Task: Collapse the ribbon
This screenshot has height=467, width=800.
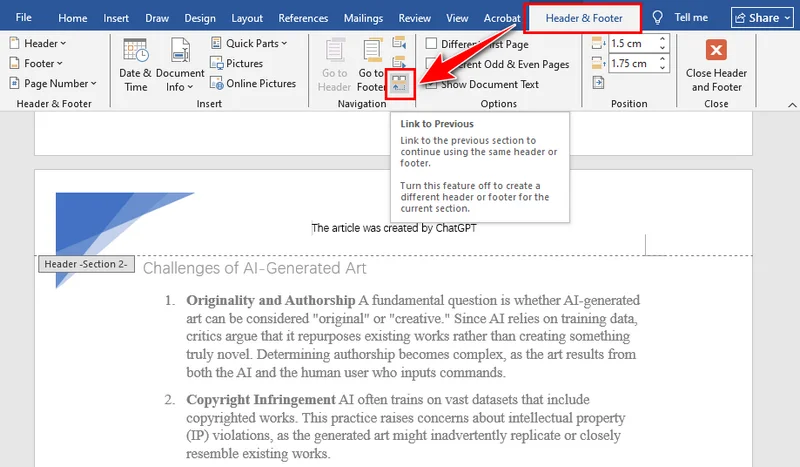Action: pos(792,105)
